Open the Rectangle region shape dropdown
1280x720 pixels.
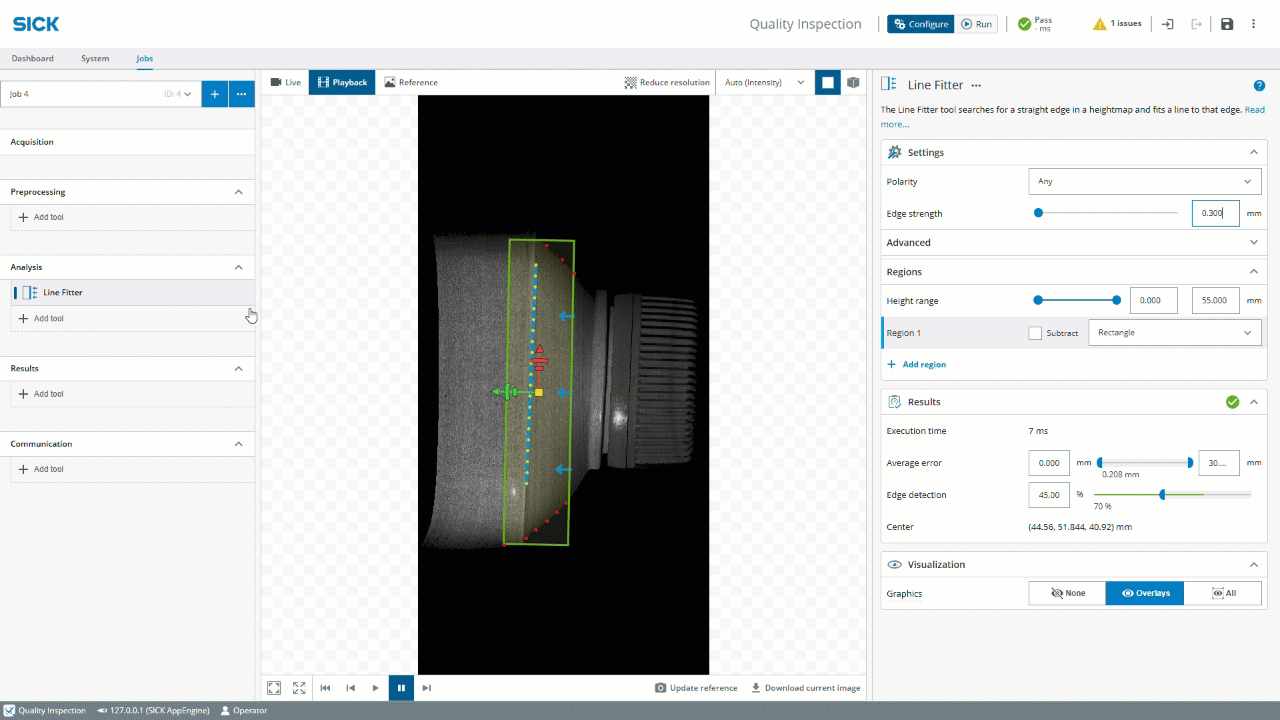pyautogui.click(x=1174, y=333)
